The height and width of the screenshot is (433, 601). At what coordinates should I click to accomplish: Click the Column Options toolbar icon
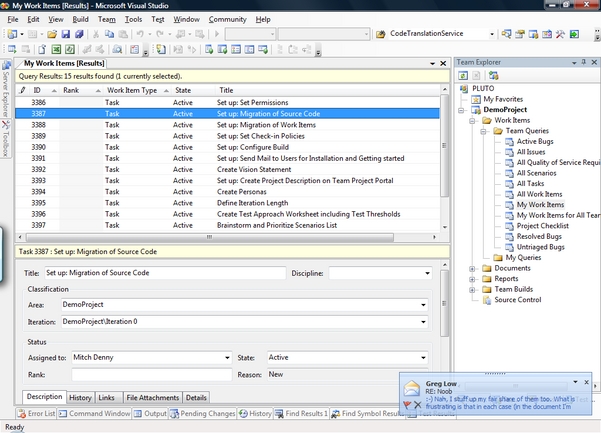click(134, 49)
